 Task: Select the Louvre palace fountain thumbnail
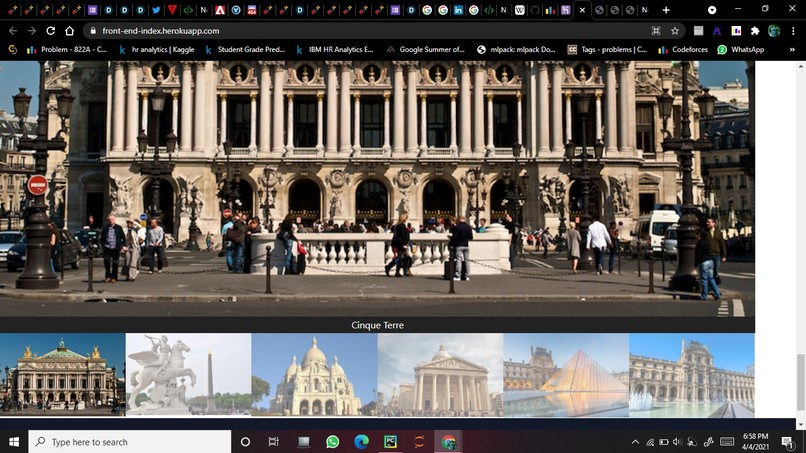pyautogui.click(x=692, y=374)
